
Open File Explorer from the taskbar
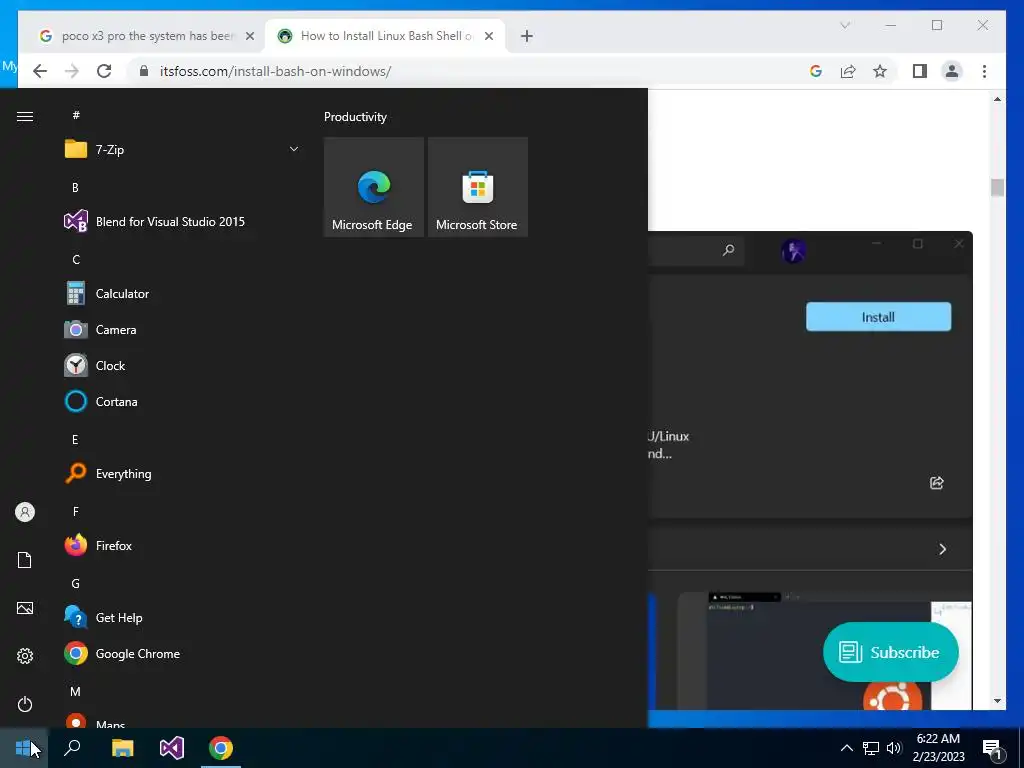coord(122,748)
